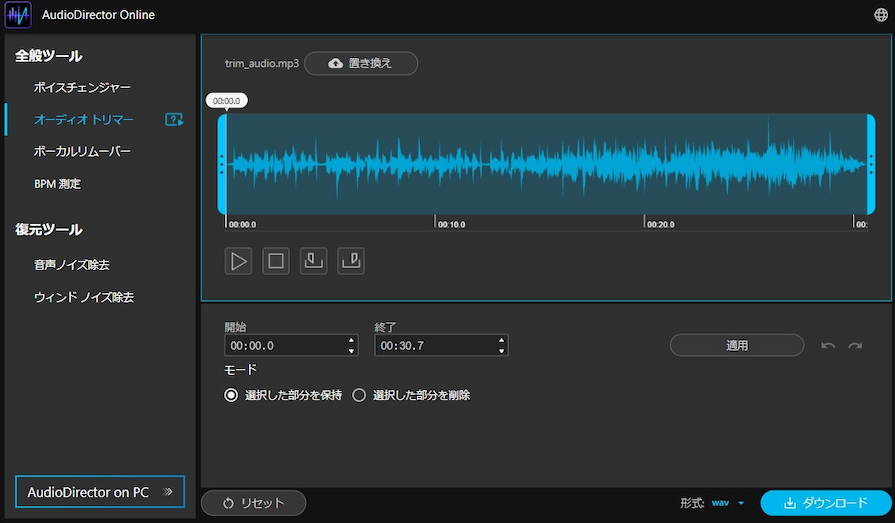
Task: Click the 開始 time input field
Action: click(291, 345)
